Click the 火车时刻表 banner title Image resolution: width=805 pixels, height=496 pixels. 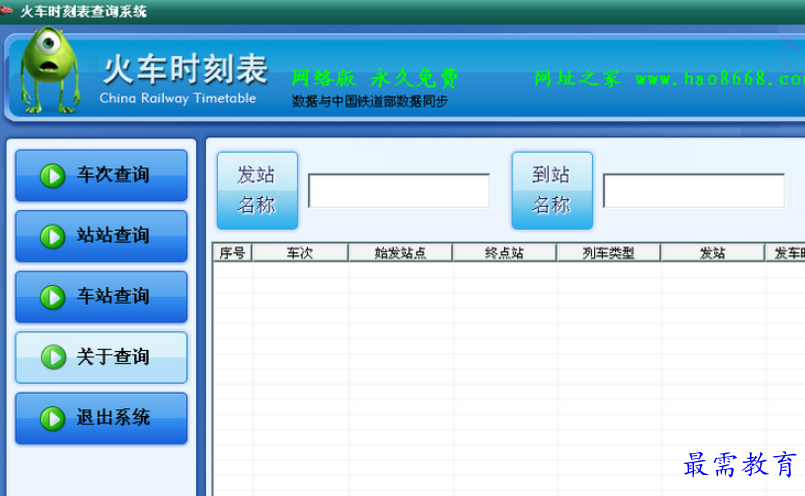click(185, 69)
